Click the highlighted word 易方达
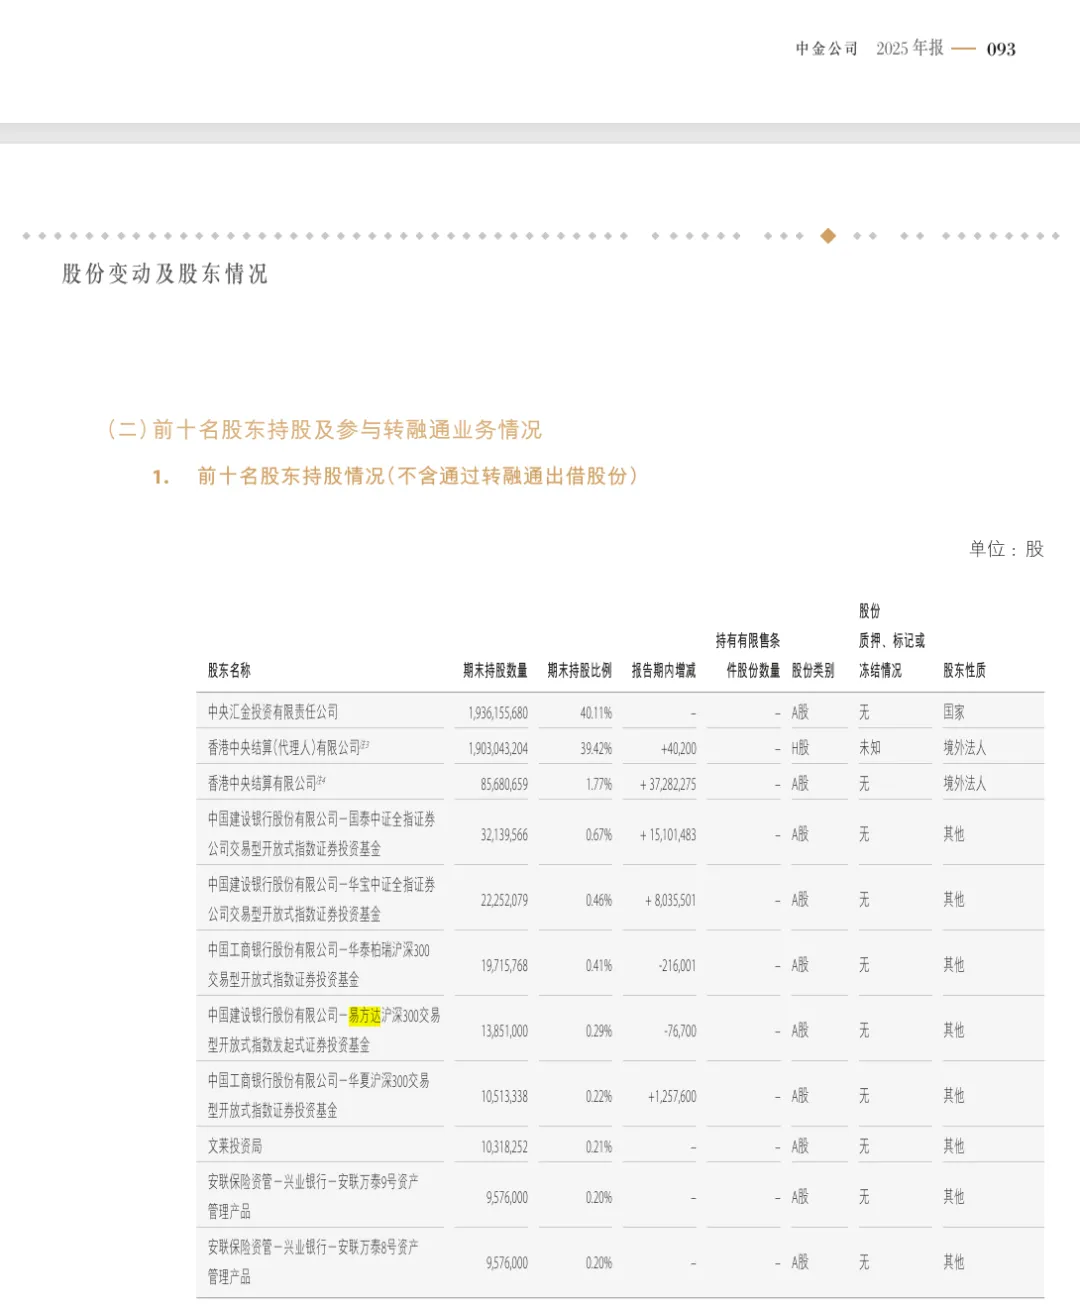Image resolution: width=1080 pixels, height=1306 pixels. 364,1015
